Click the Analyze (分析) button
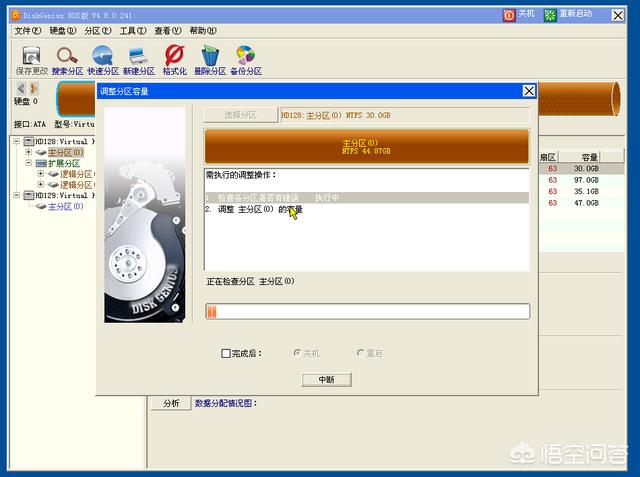The image size is (640, 477). tap(171, 403)
